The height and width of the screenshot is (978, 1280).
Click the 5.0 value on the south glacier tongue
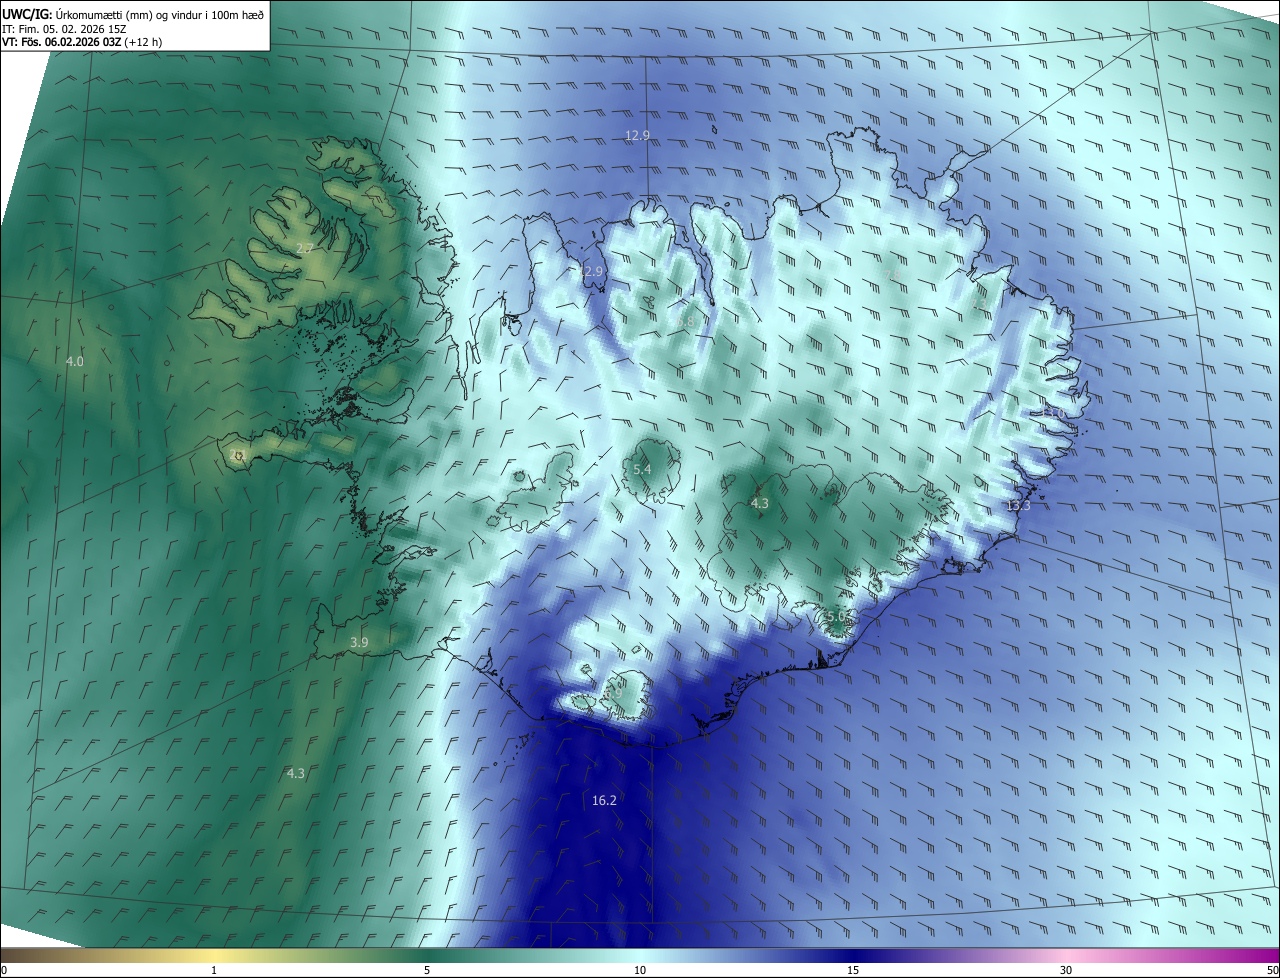tap(836, 617)
